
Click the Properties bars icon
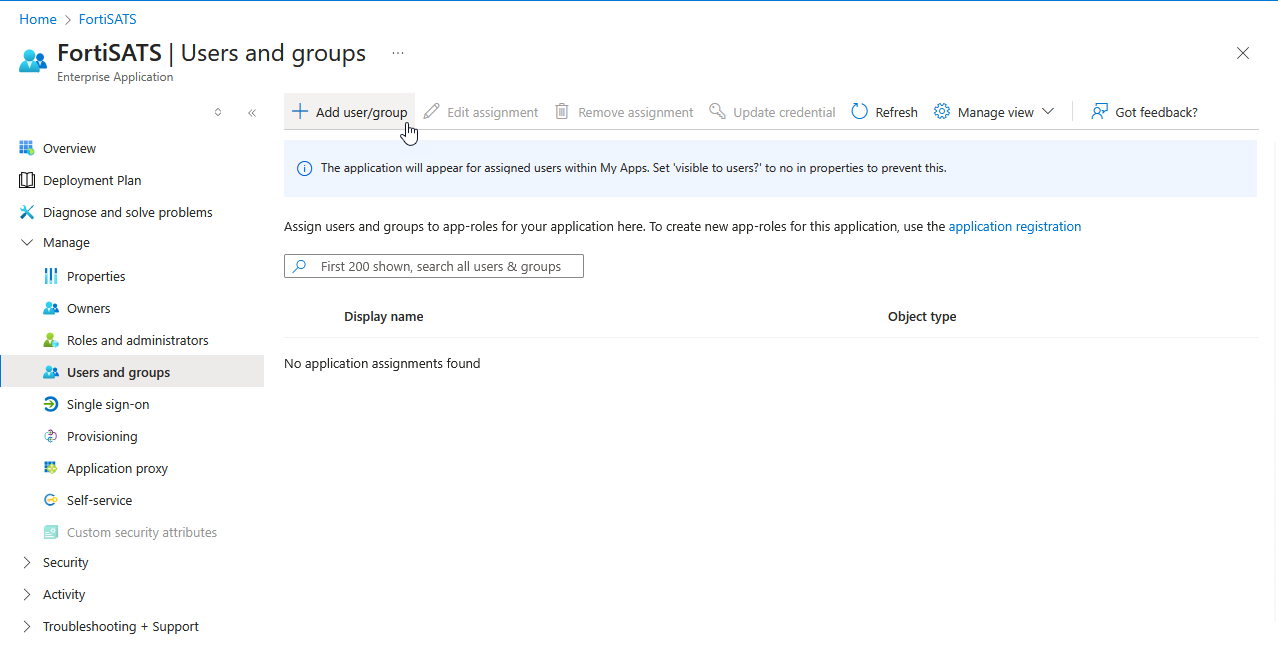pos(51,276)
